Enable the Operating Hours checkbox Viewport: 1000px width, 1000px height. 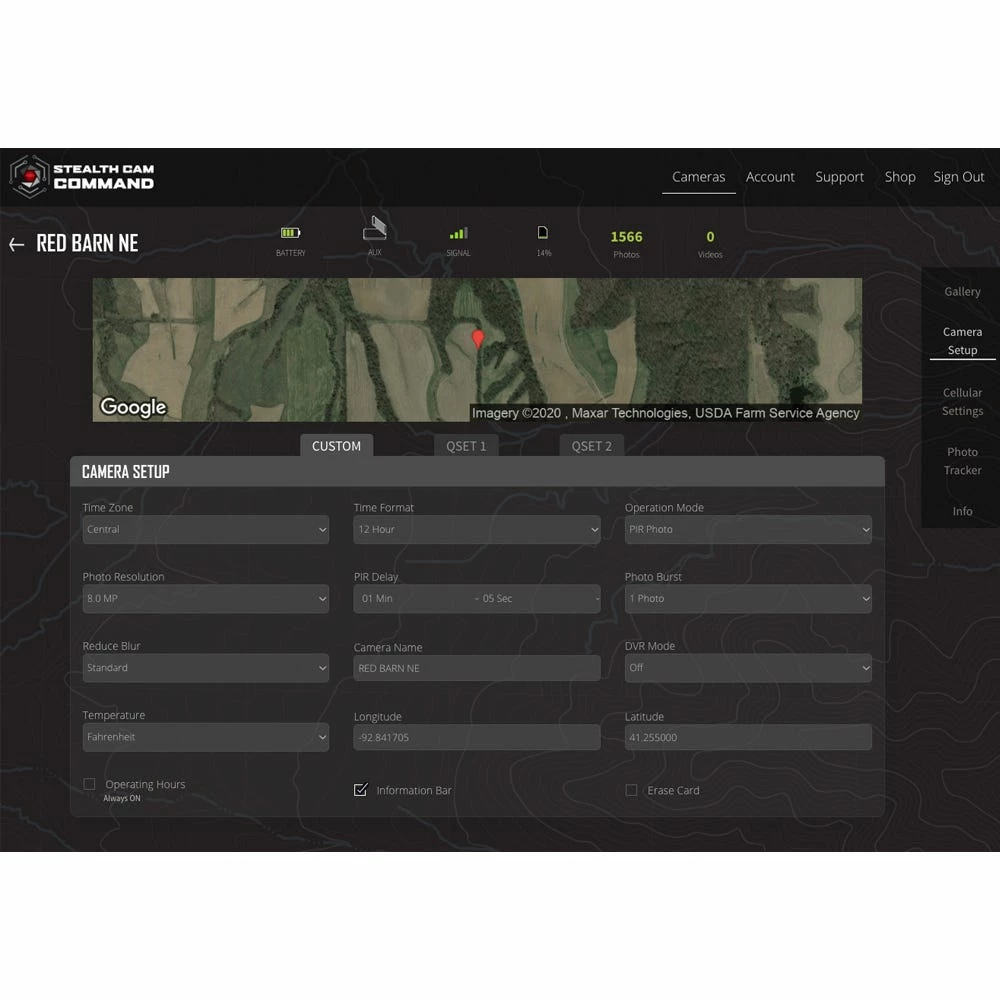(90, 784)
